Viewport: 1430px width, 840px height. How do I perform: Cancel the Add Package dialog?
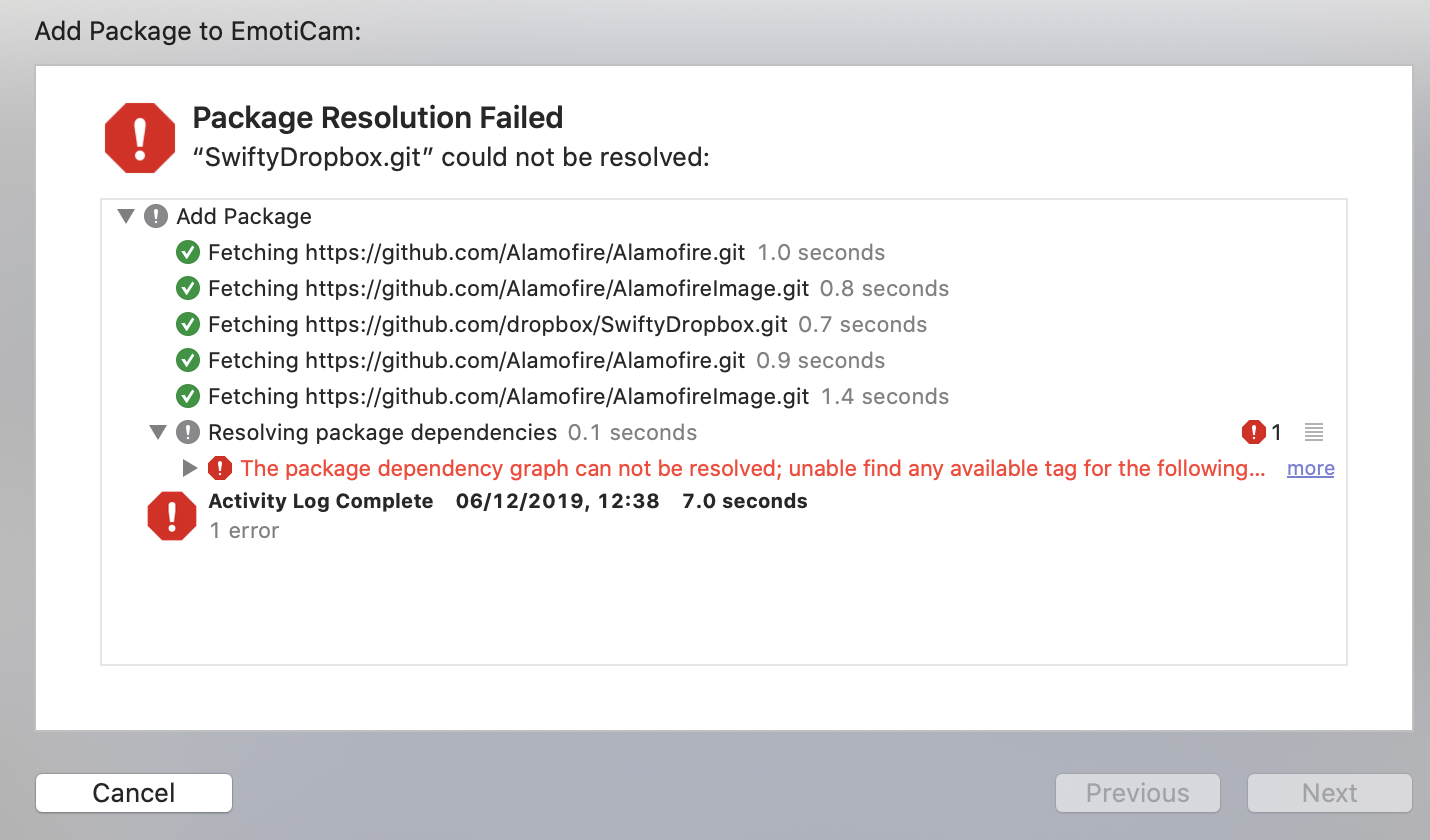point(133,792)
